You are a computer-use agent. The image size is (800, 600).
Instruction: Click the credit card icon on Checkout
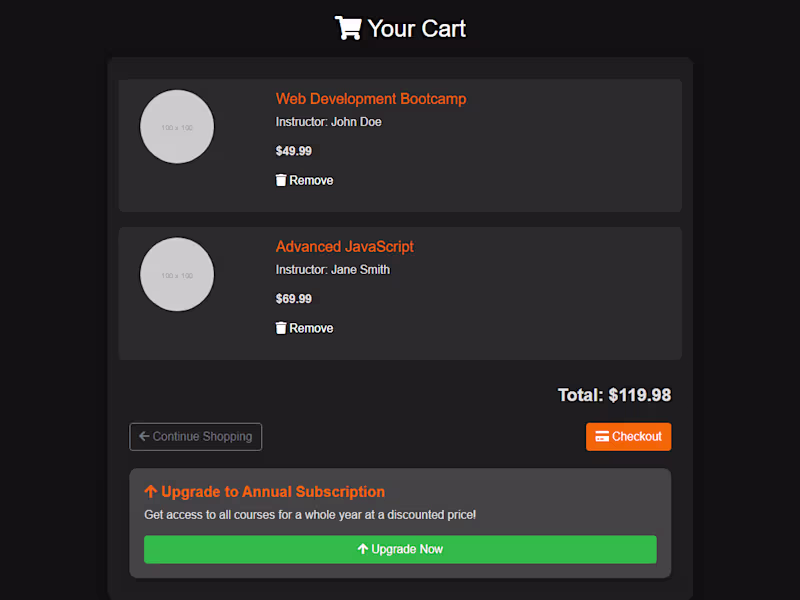click(x=602, y=437)
